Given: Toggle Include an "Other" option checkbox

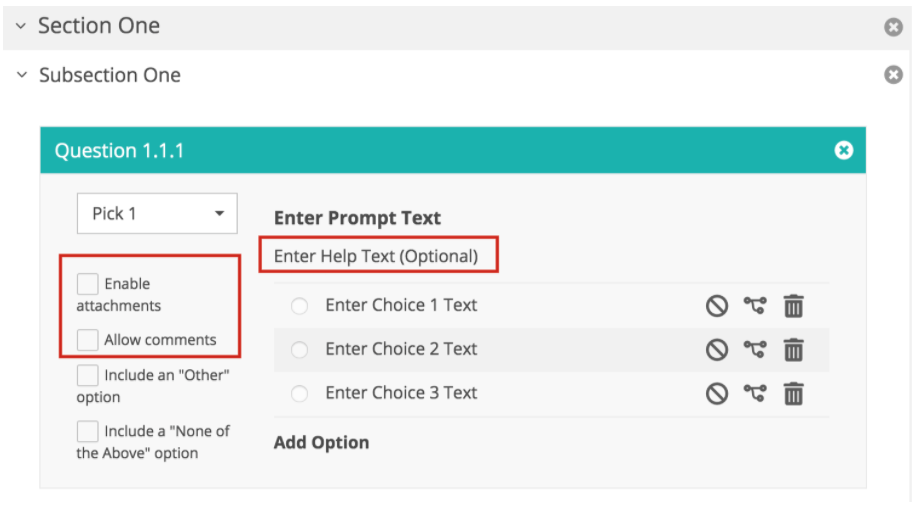Looking at the screenshot, I should pyautogui.click(x=88, y=375).
